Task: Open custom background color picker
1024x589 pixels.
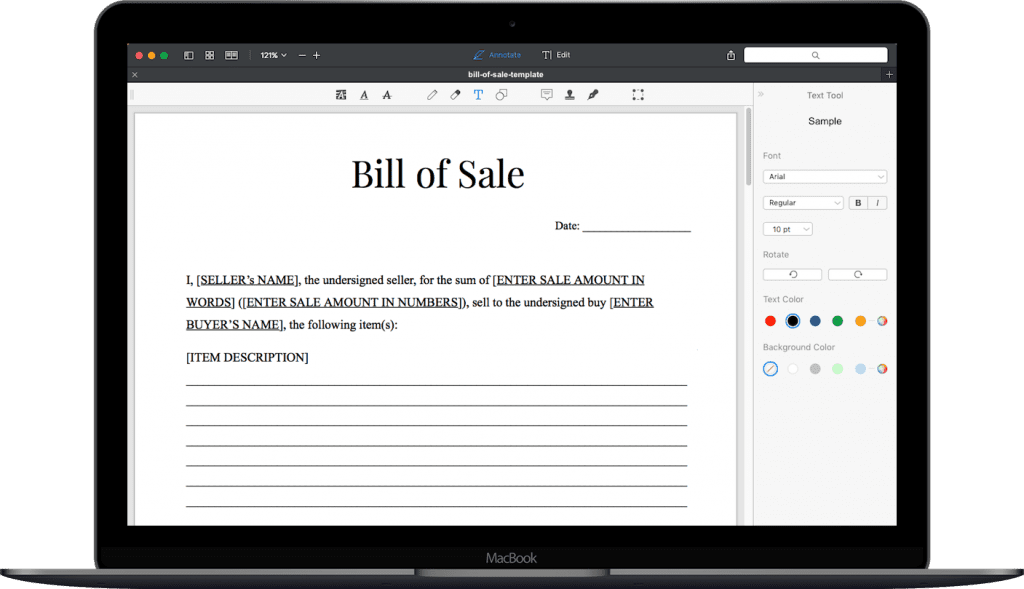Action: coord(882,369)
